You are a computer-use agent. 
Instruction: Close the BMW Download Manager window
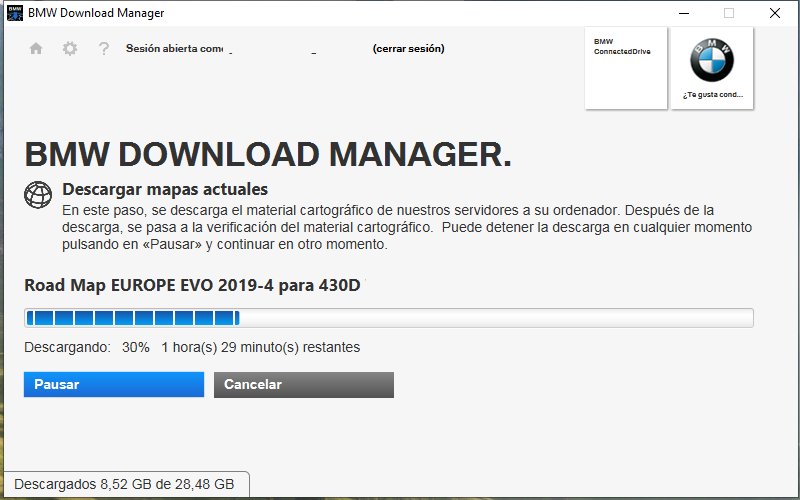click(x=774, y=13)
